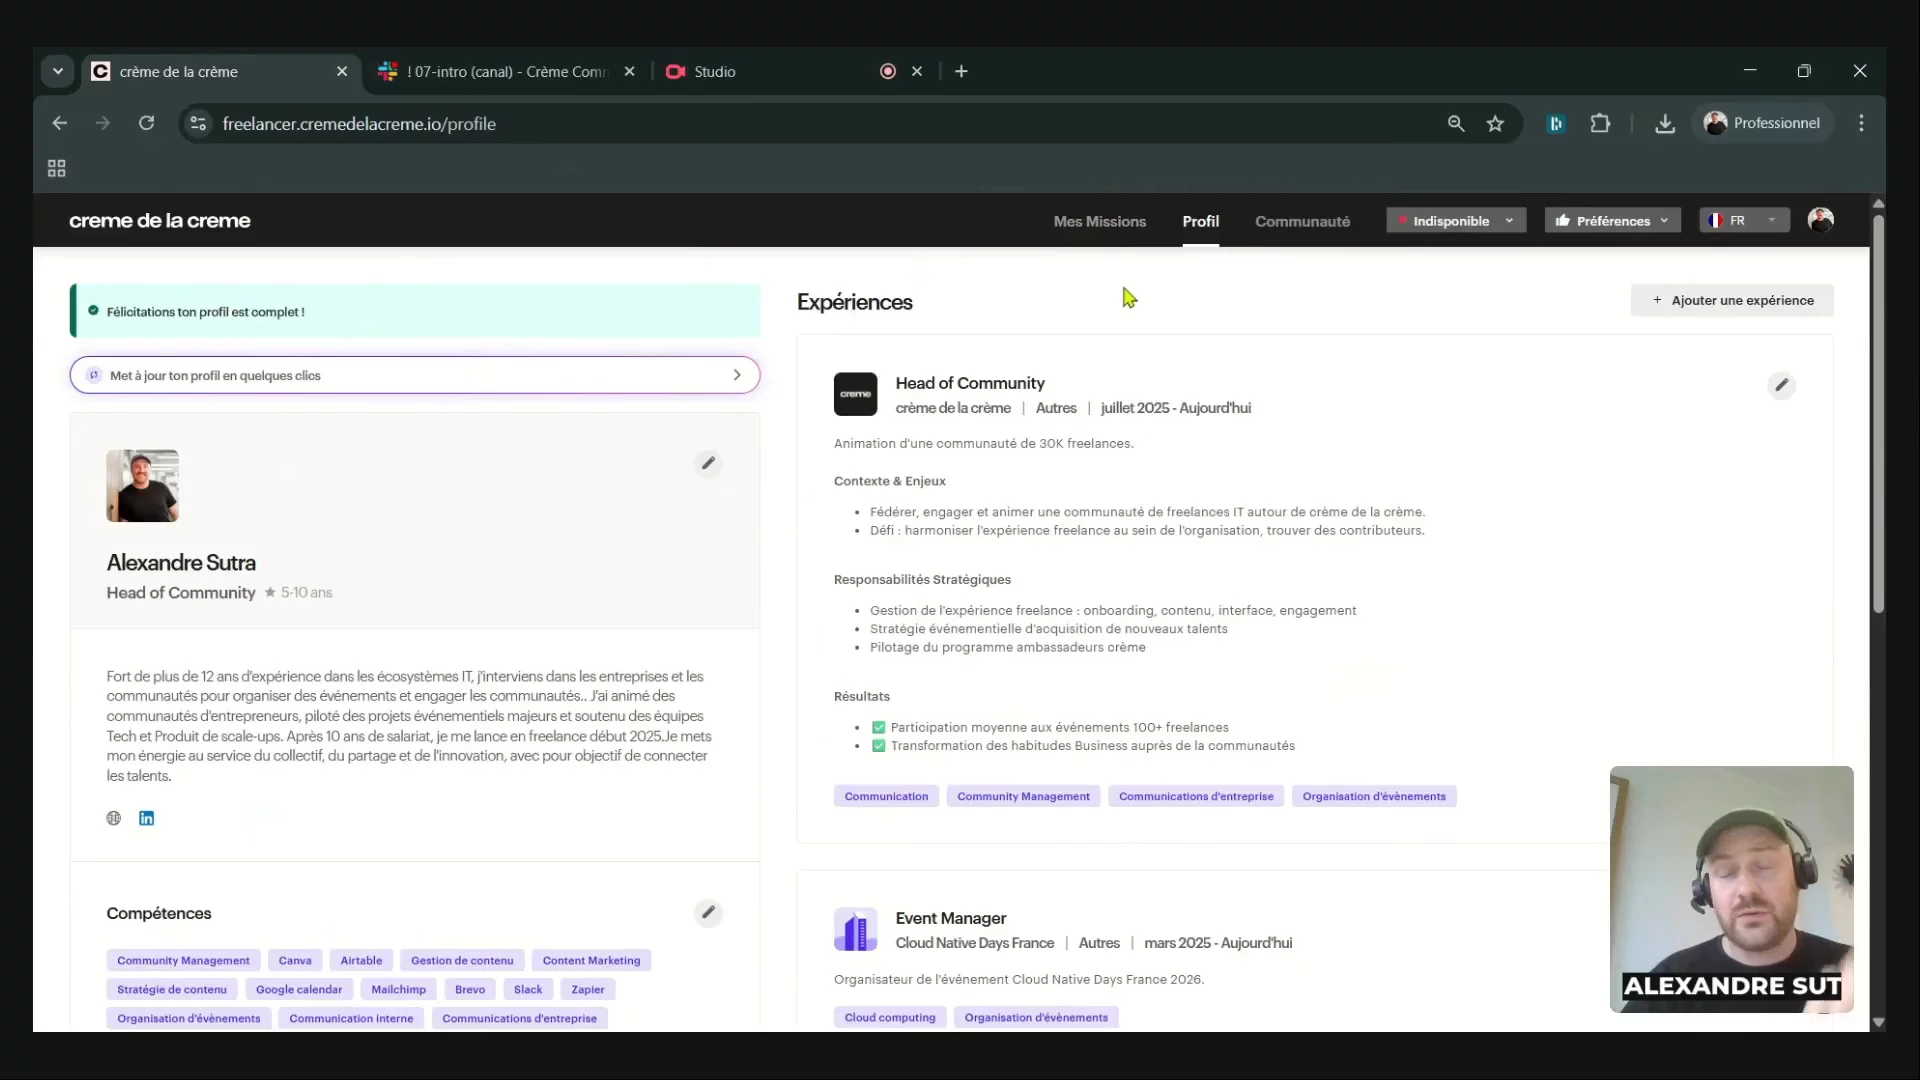
Task: Click Communications d'entreprise tag in experience card
Action: 1196,796
